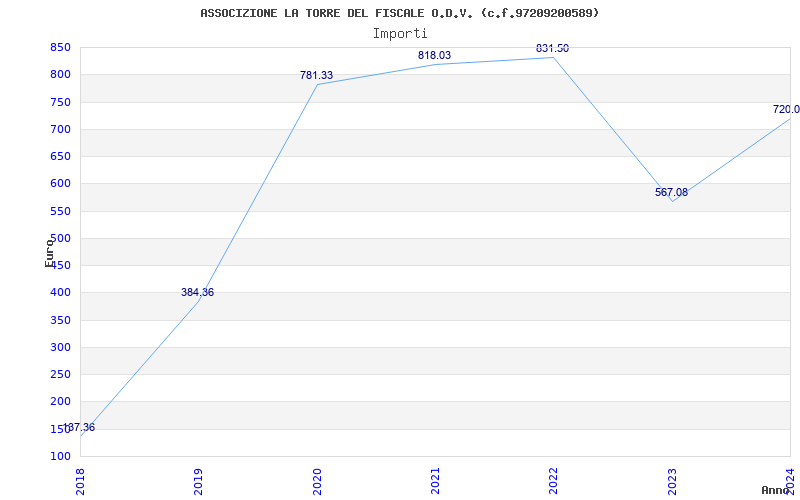Screen dimensions: 800x500
Task: Click the 2021 x-axis label
Action: click(435, 481)
